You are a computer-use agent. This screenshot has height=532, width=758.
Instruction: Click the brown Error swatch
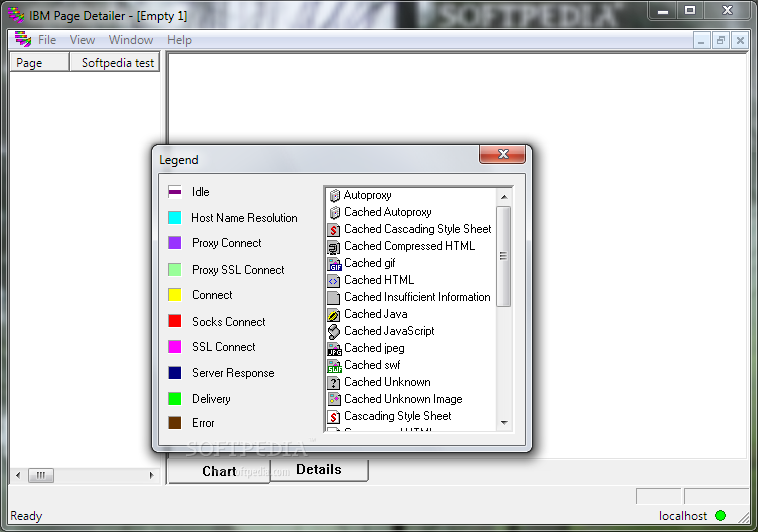(175, 423)
